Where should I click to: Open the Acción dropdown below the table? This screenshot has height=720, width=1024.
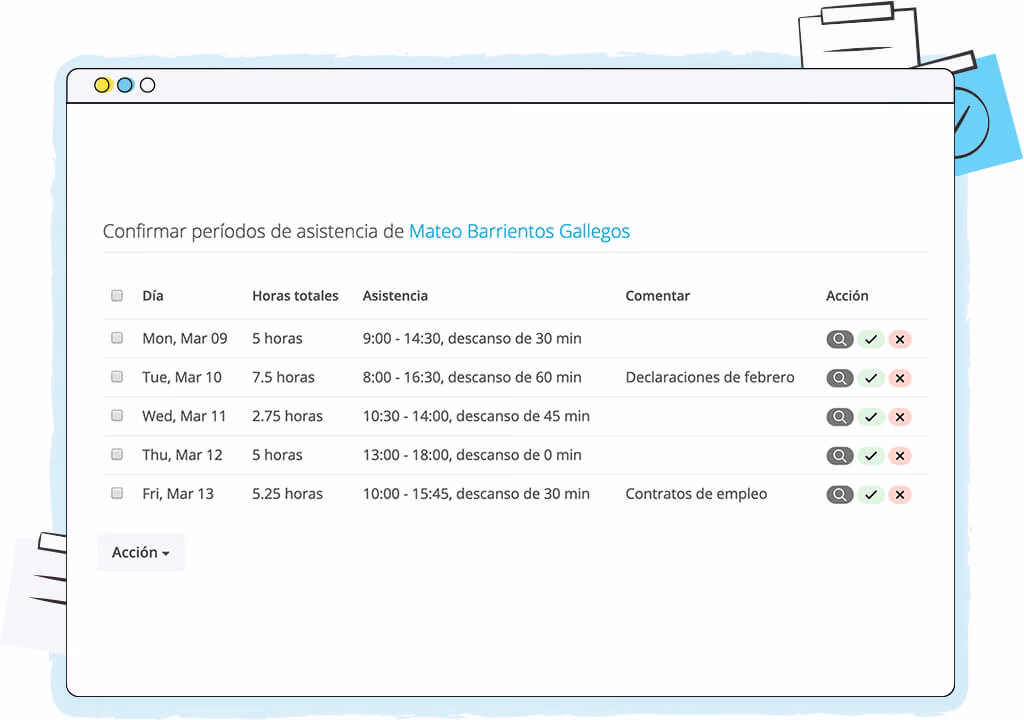[140, 552]
